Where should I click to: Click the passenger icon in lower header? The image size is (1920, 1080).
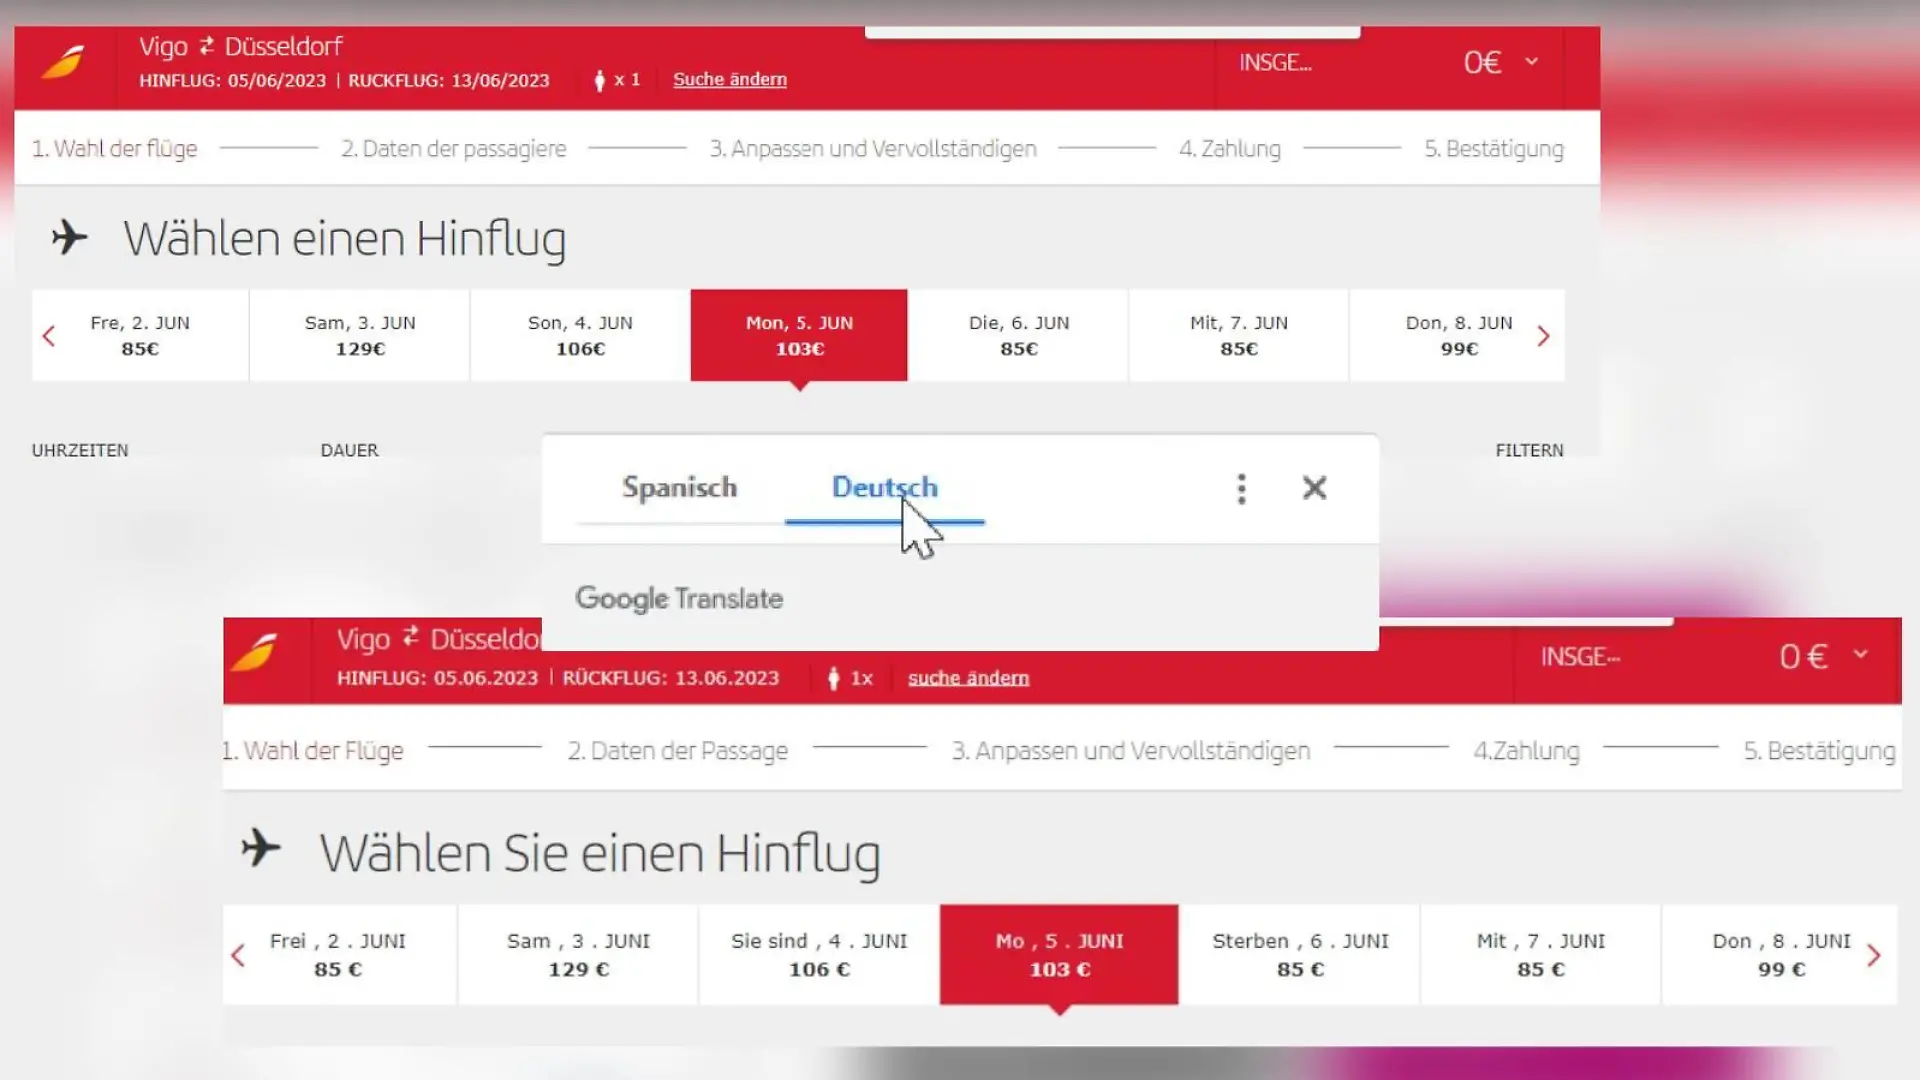[x=833, y=678]
